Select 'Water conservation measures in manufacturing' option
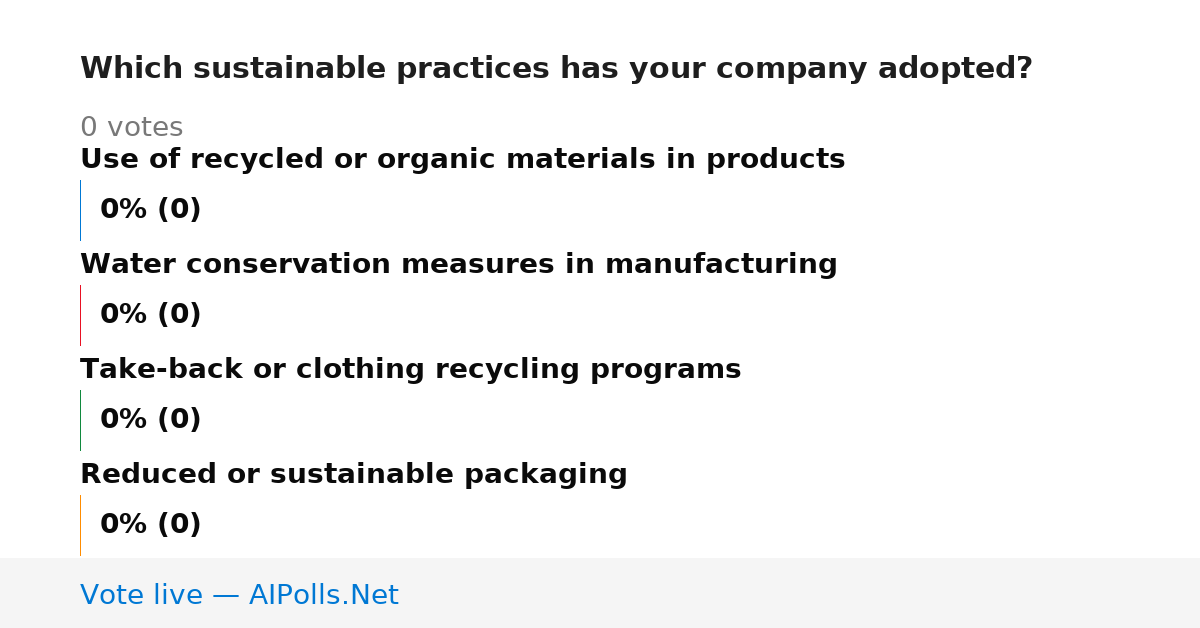Screen dimensions: 1200x628 pyautogui.click(x=458, y=265)
